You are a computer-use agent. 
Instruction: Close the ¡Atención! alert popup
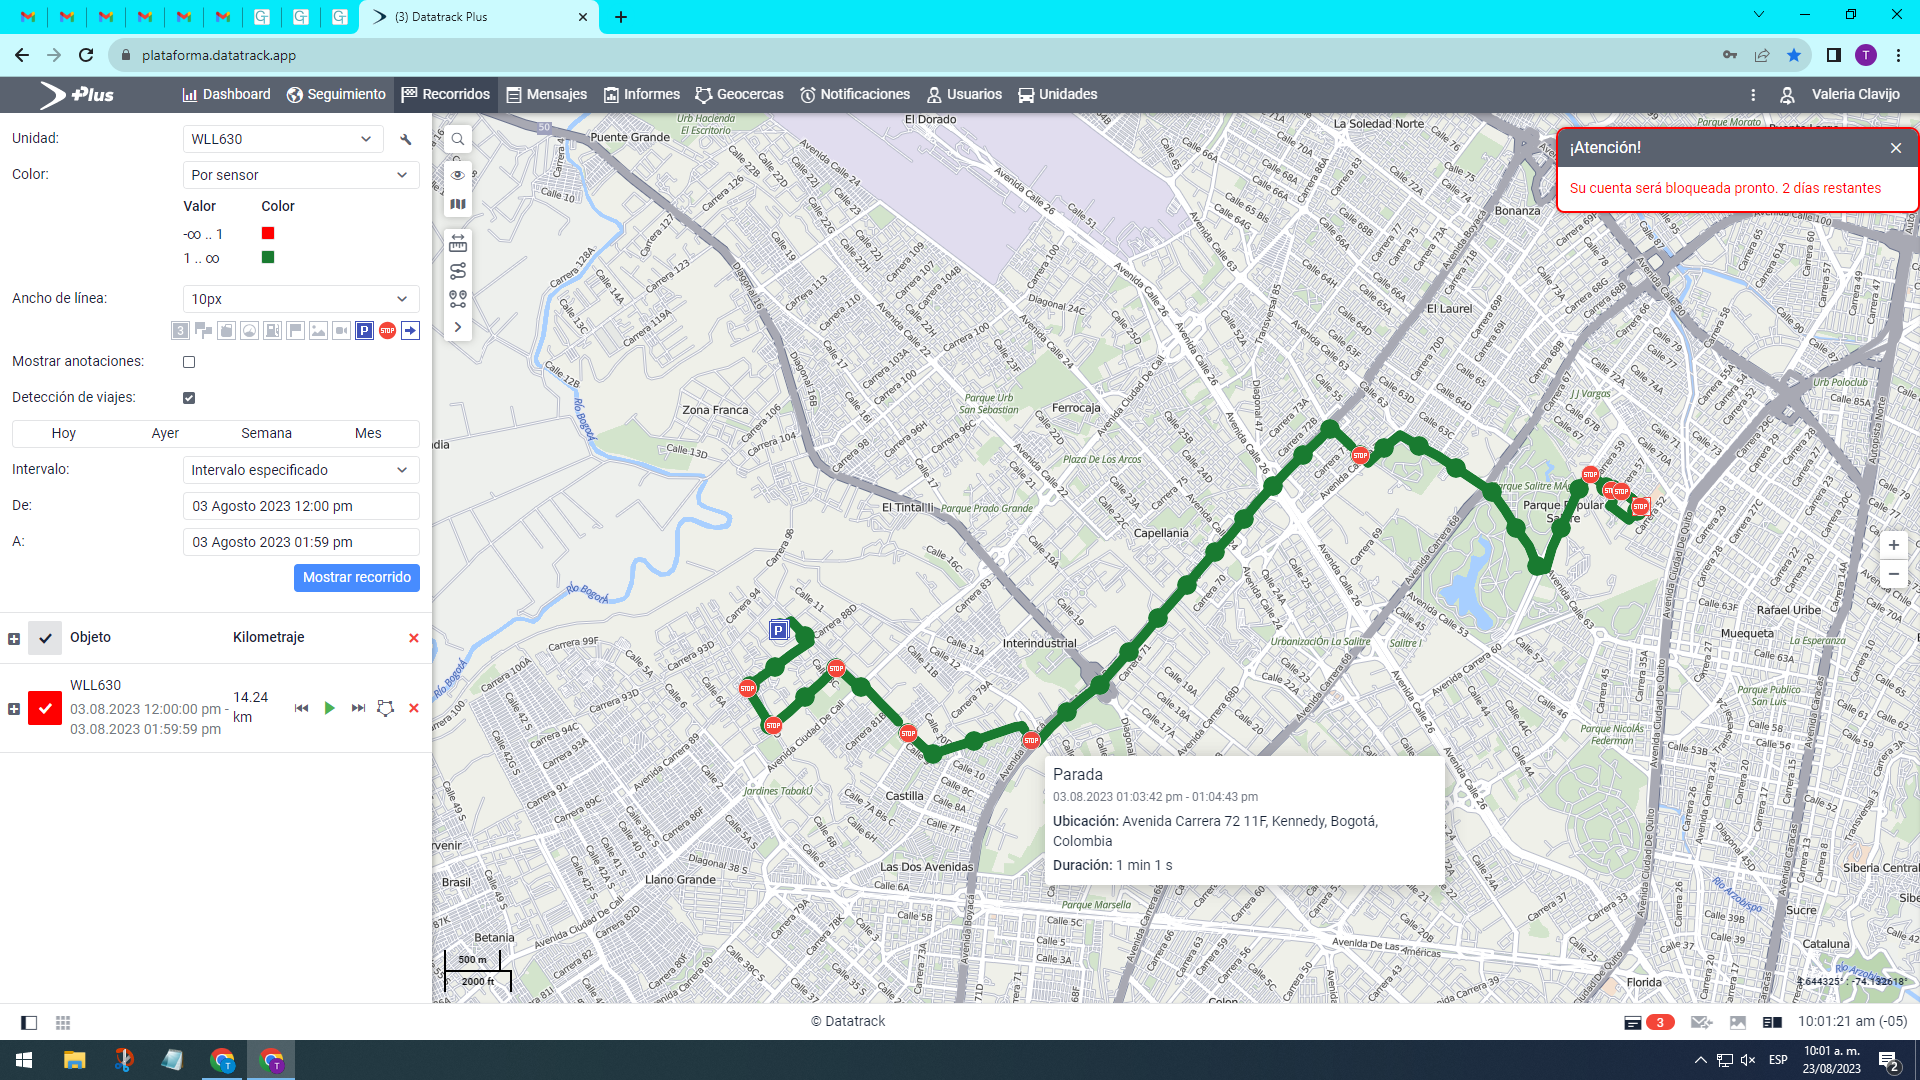pyautogui.click(x=1896, y=148)
